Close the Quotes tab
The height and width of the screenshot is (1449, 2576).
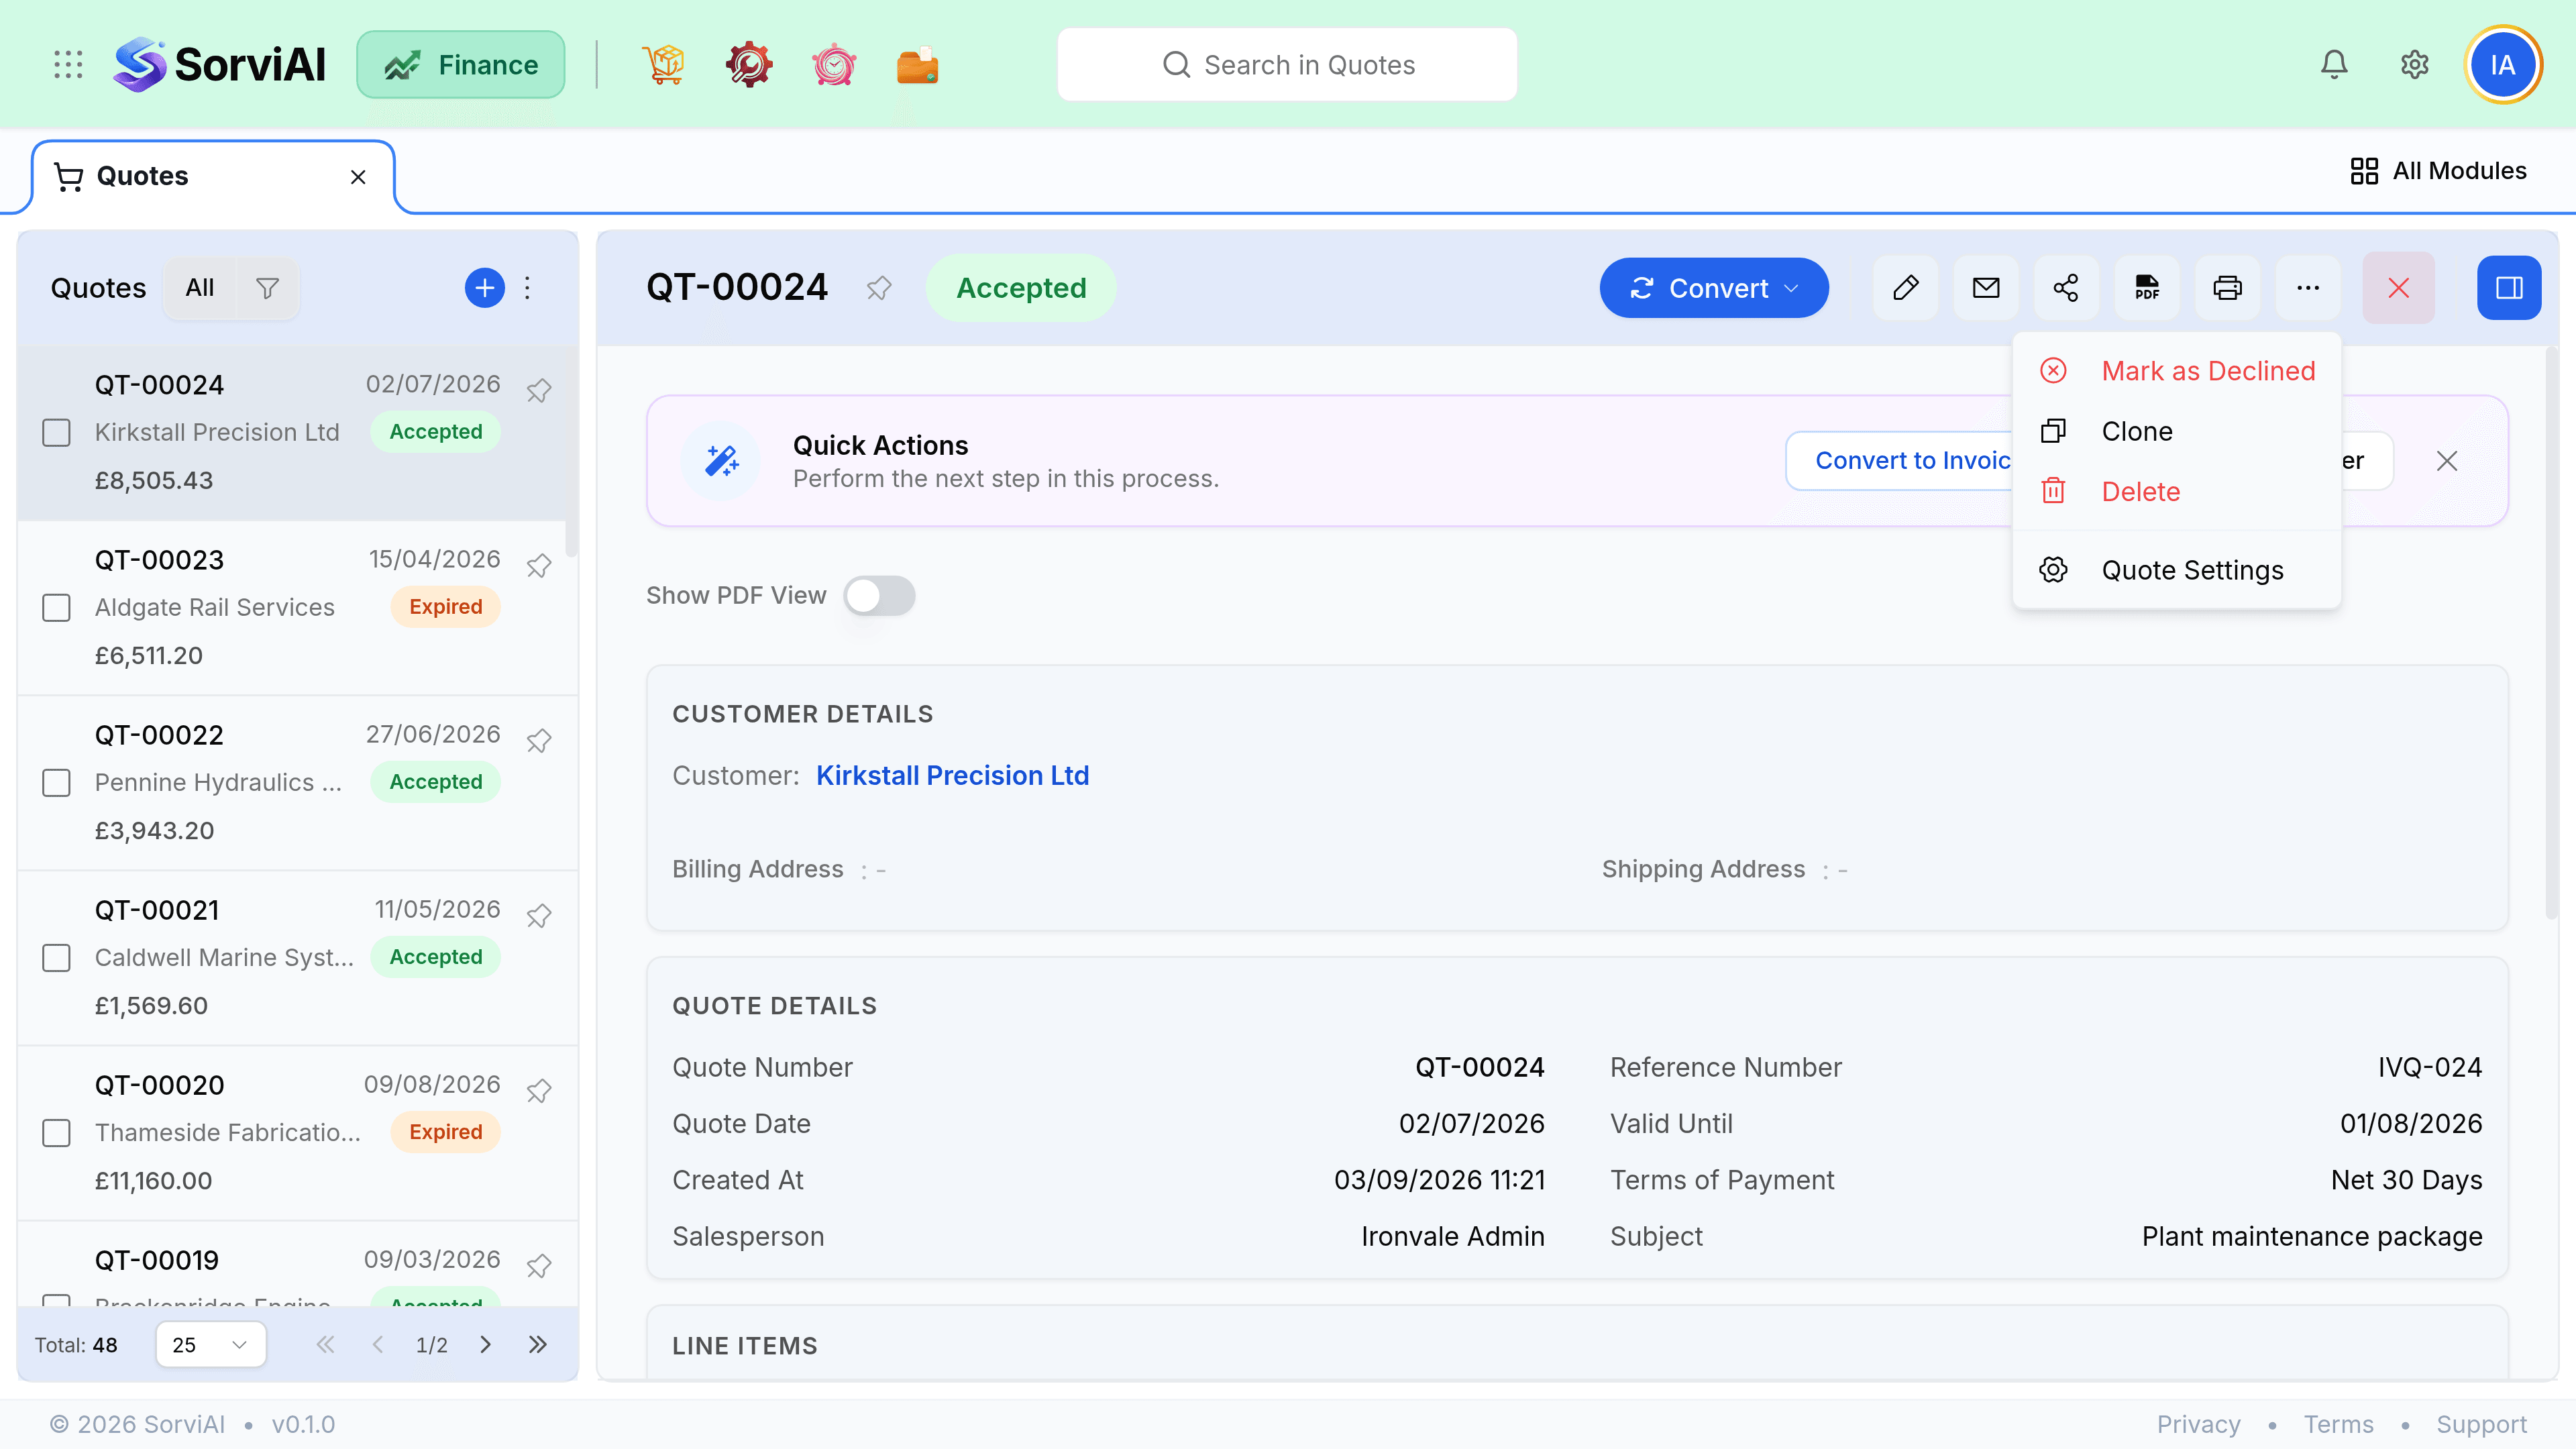tap(358, 177)
